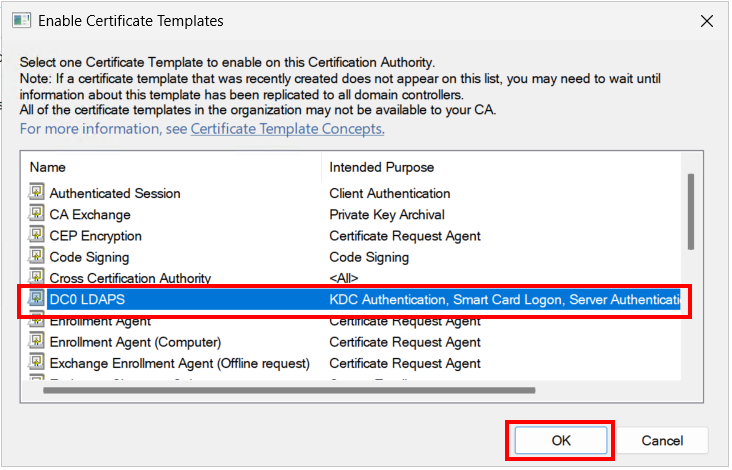
Task: Select the Authenticated Session template icon
Action: (36, 192)
